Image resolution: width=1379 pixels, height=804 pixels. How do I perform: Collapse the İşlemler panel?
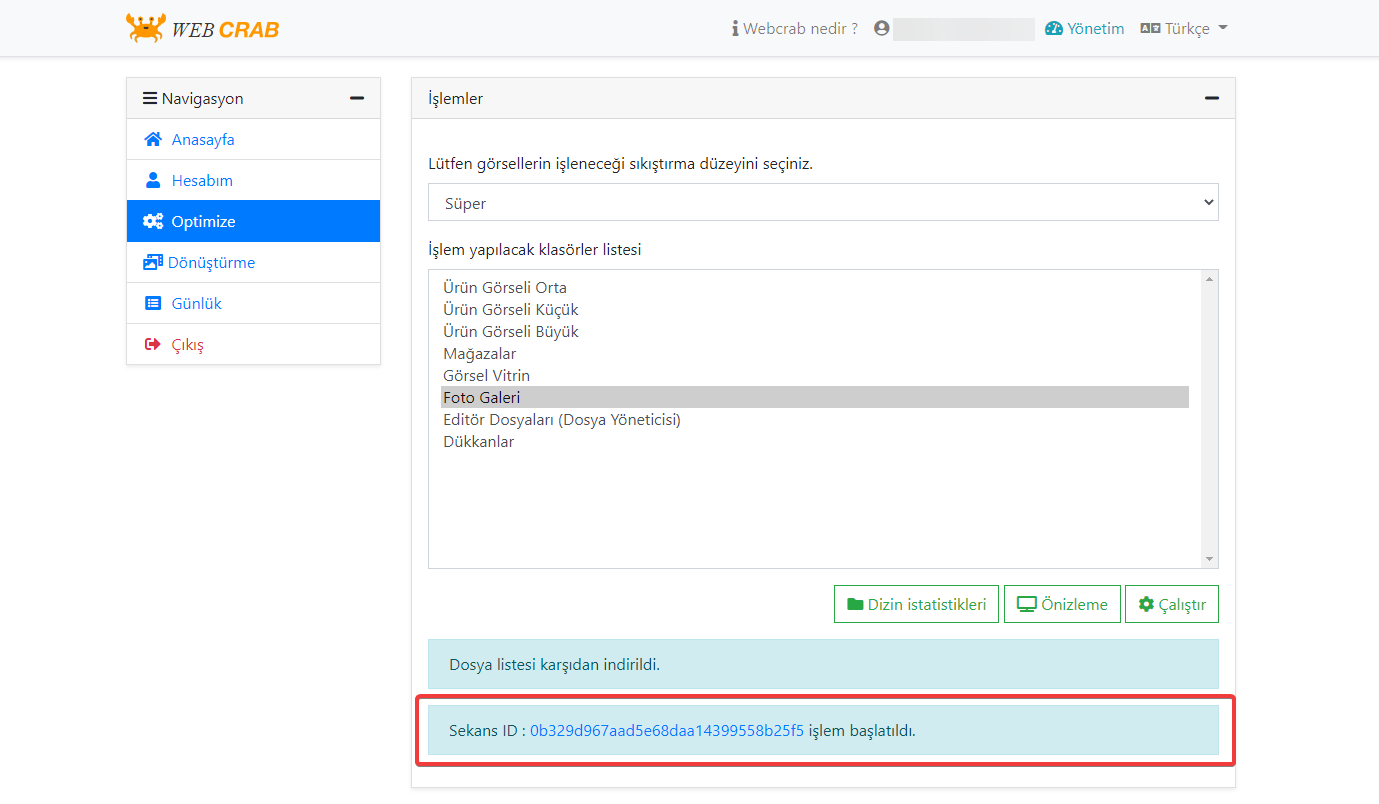click(x=1212, y=98)
